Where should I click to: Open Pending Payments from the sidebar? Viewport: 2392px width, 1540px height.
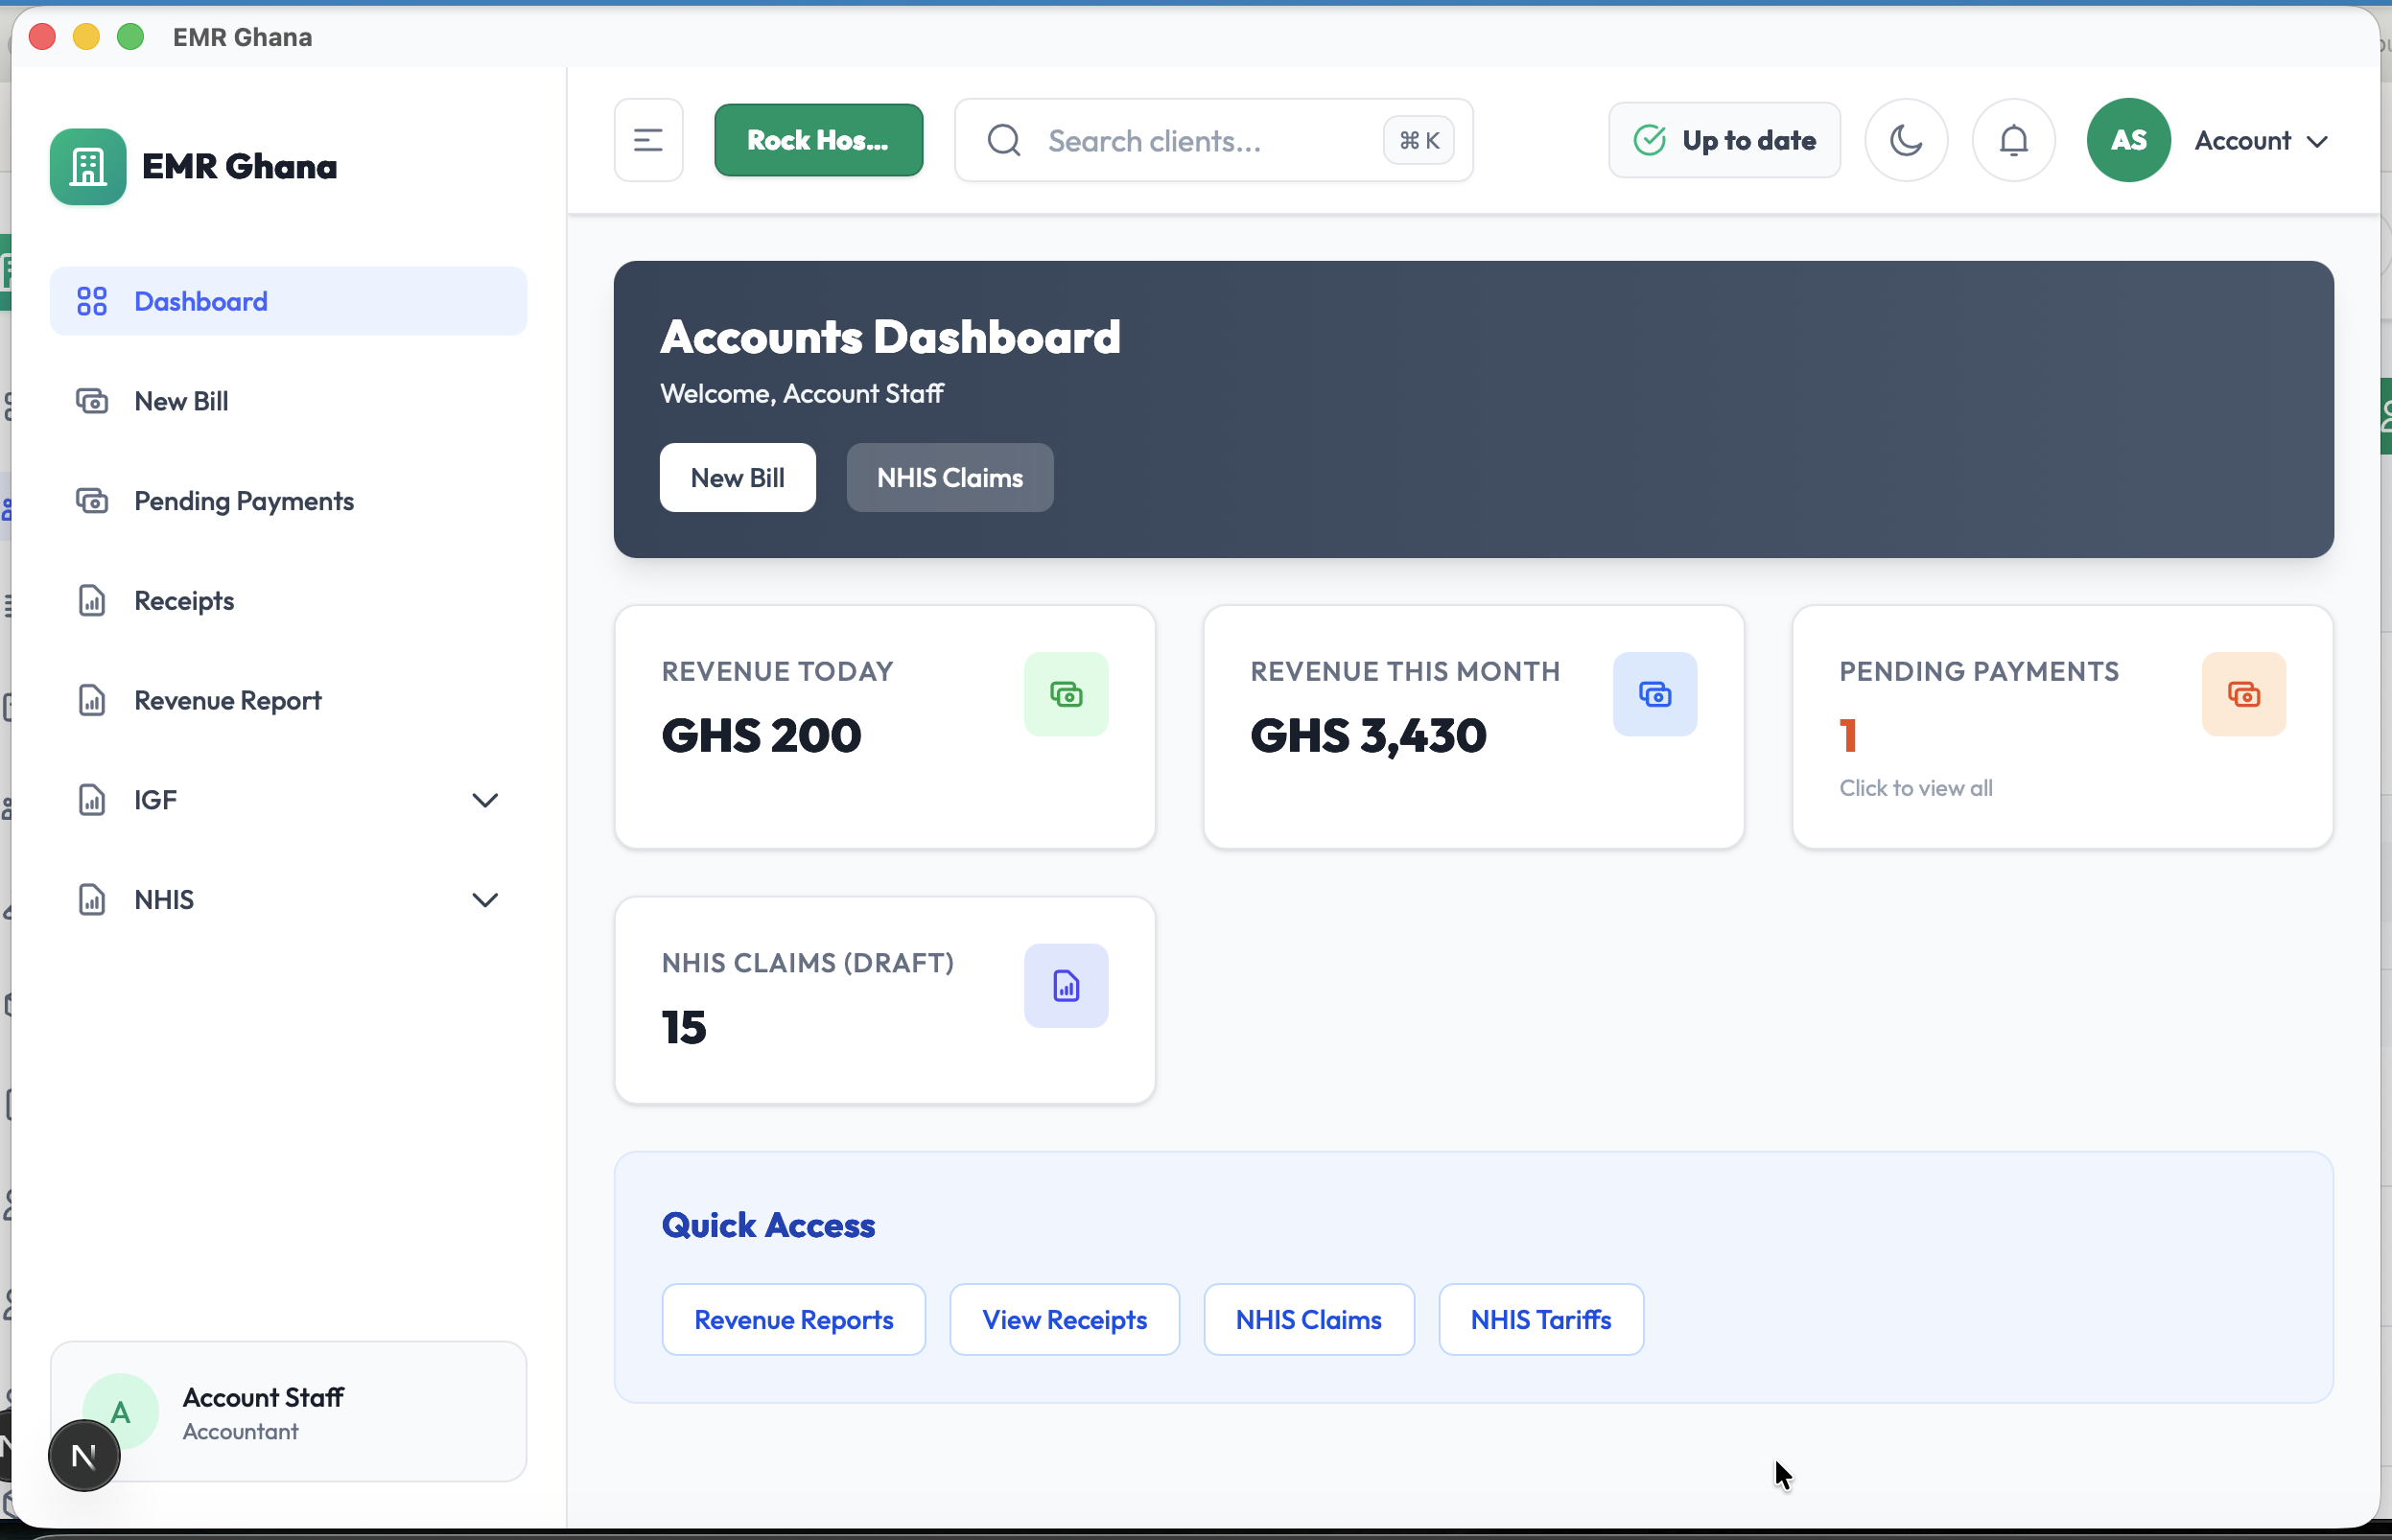[x=244, y=500]
